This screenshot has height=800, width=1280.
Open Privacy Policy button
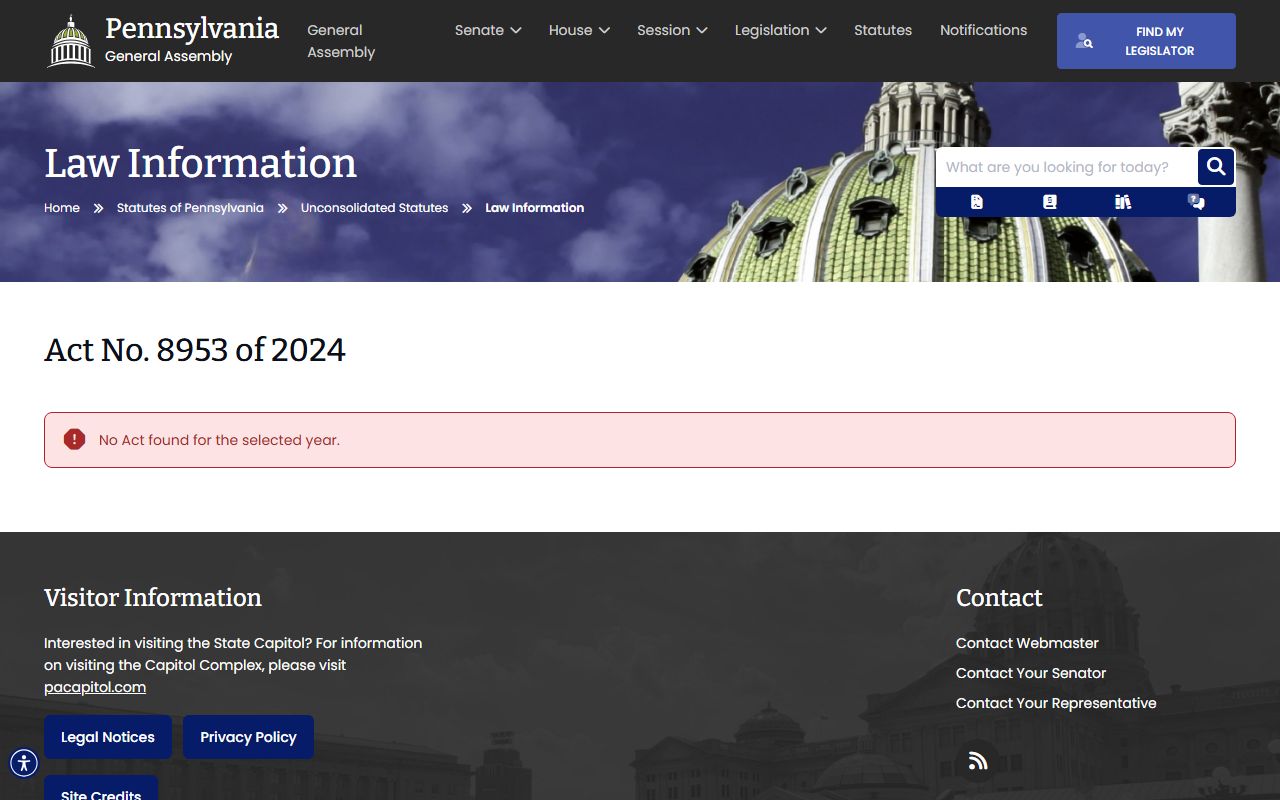click(248, 737)
